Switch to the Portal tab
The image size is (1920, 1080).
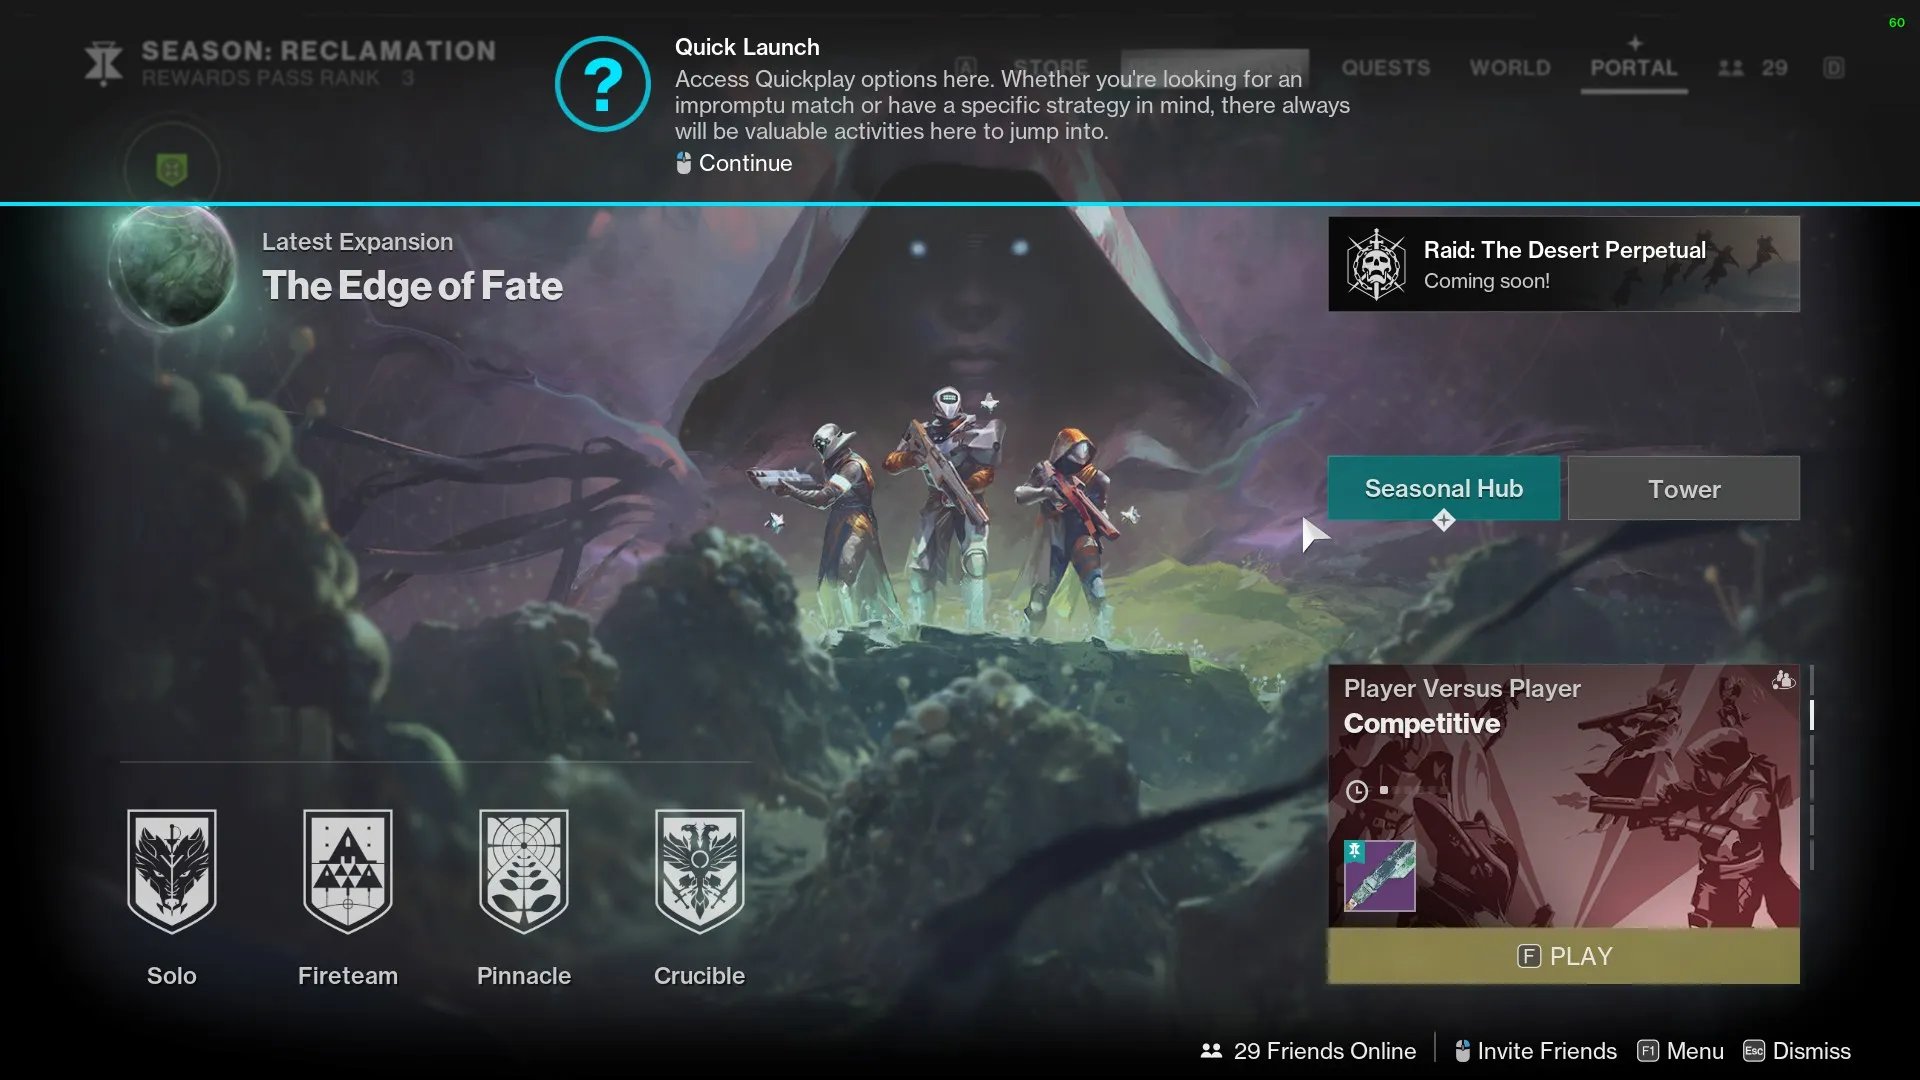coord(1633,68)
